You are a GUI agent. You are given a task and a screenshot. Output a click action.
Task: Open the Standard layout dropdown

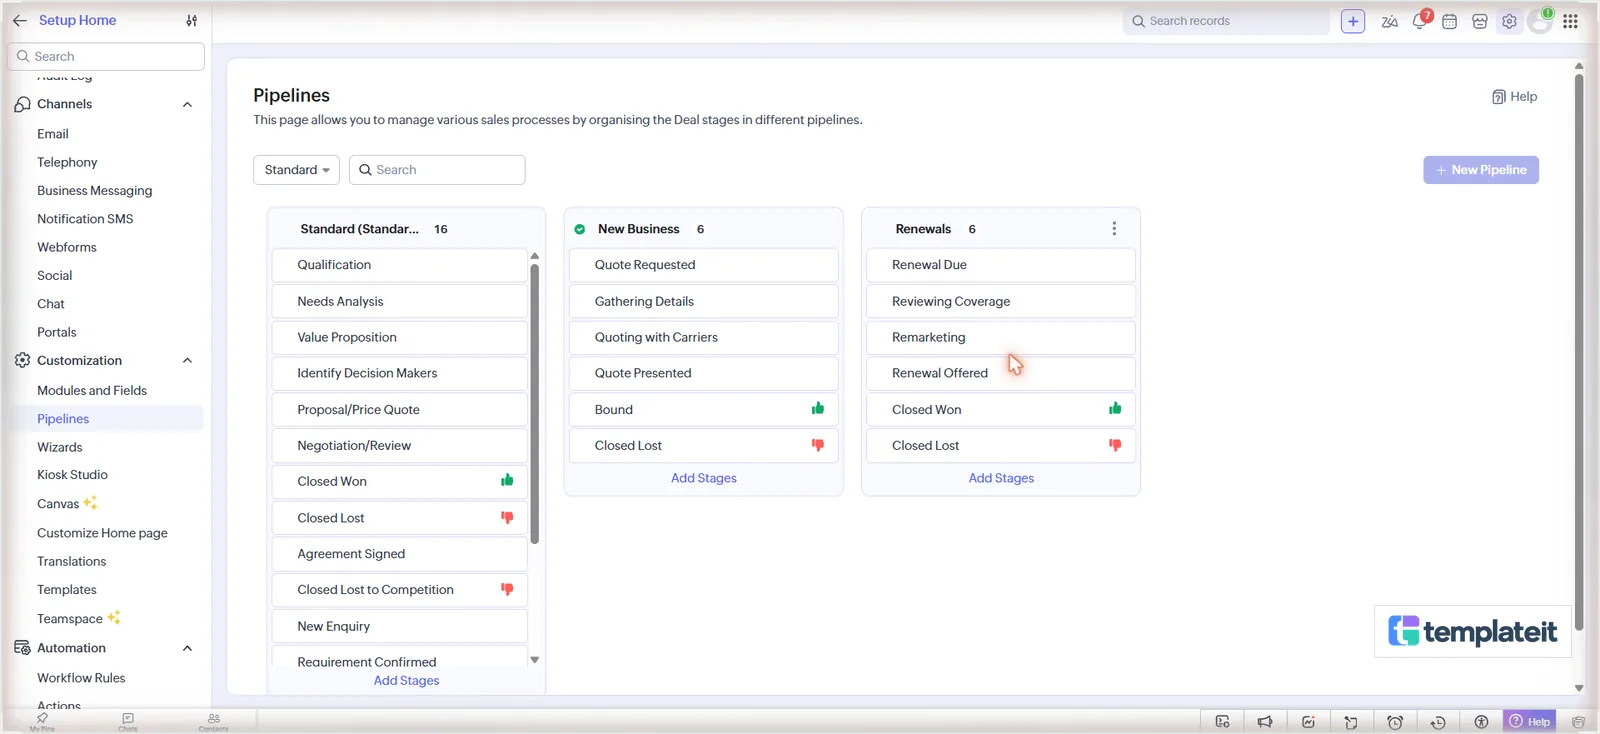click(x=296, y=170)
